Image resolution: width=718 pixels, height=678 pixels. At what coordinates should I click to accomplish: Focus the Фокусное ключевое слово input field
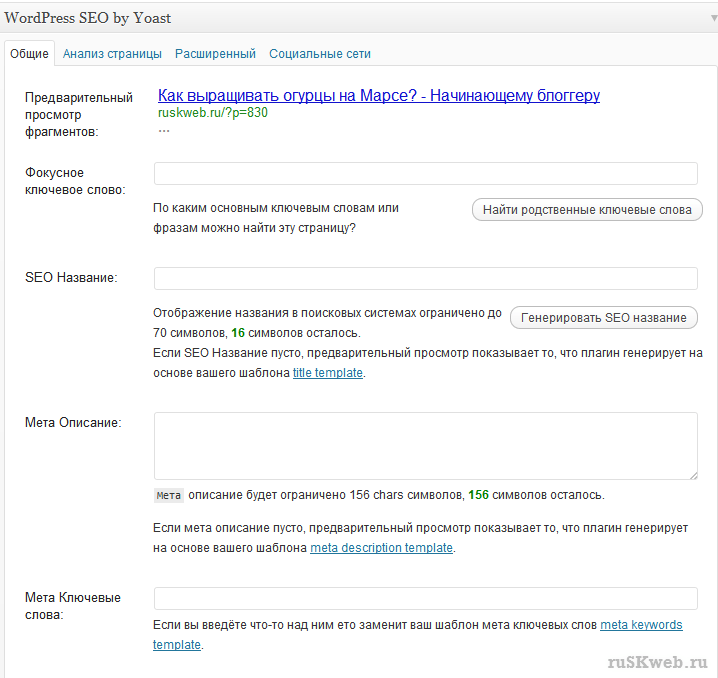coord(425,174)
